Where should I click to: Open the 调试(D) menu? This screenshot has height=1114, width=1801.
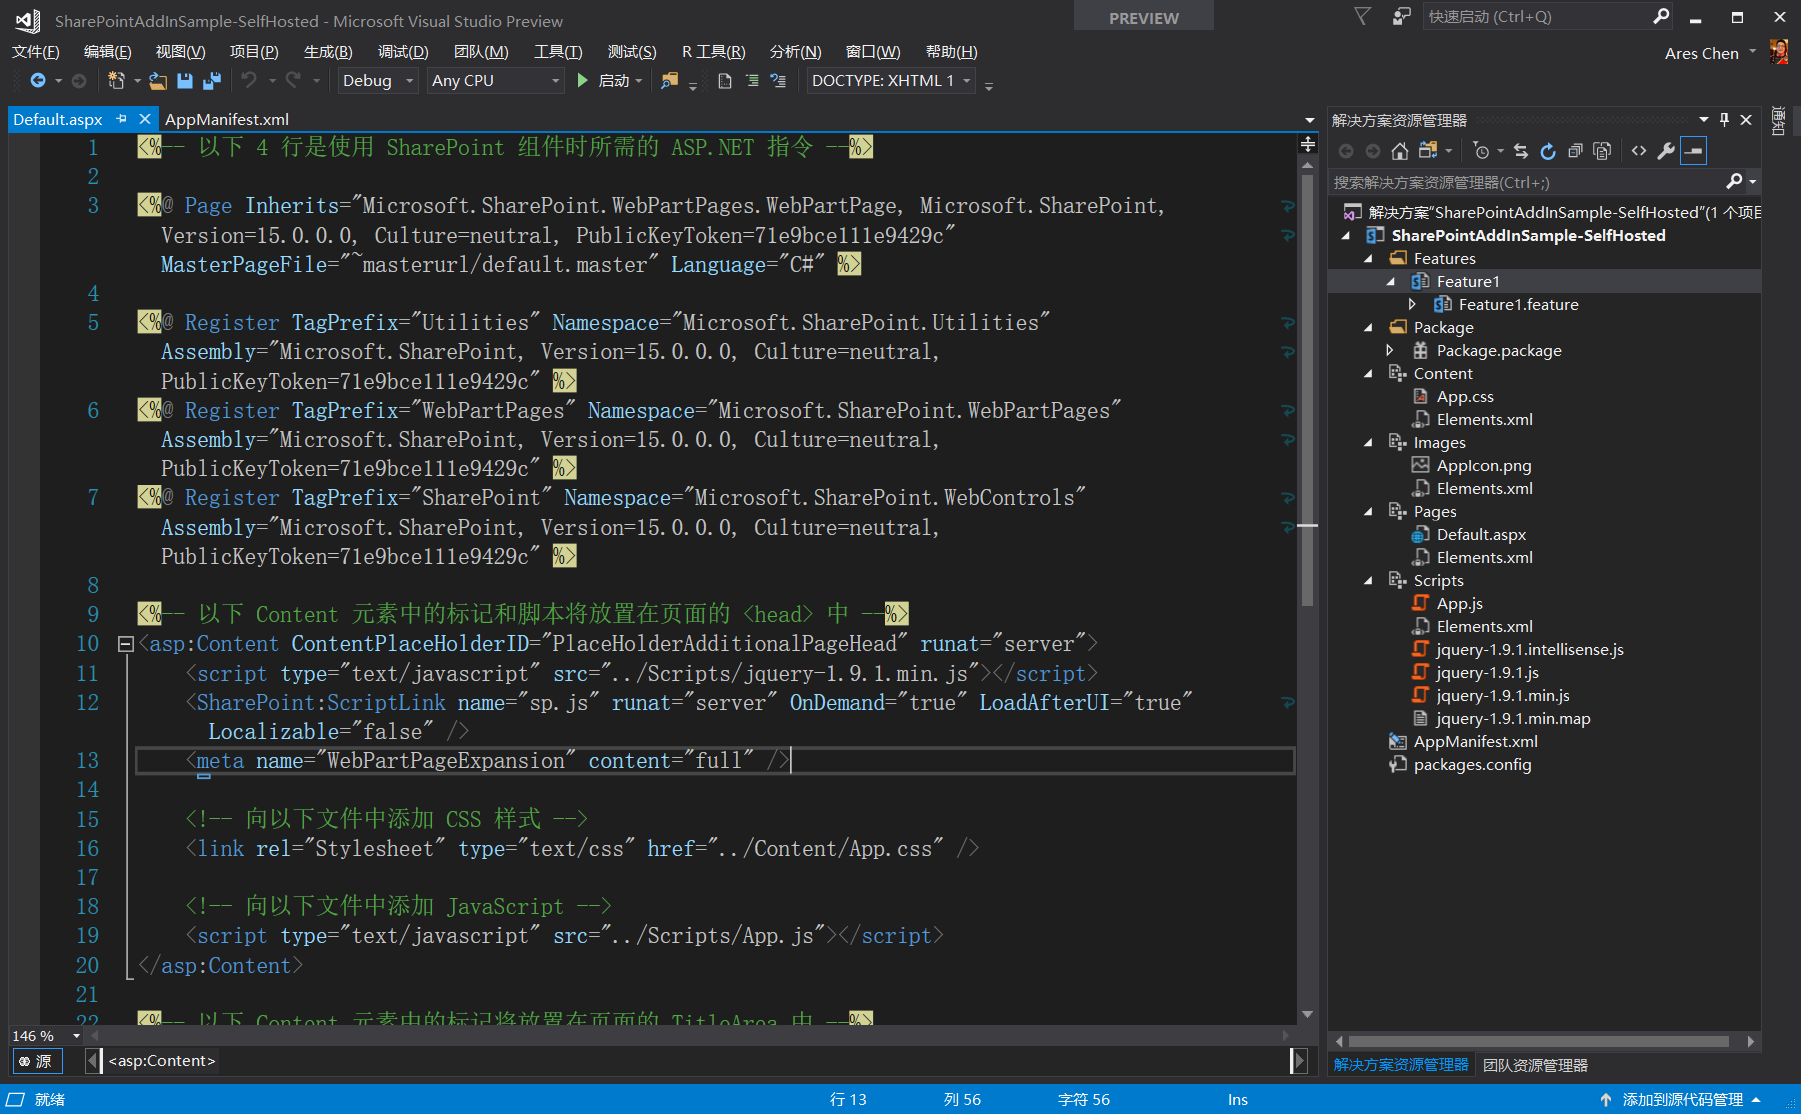click(x=402, y=51)
